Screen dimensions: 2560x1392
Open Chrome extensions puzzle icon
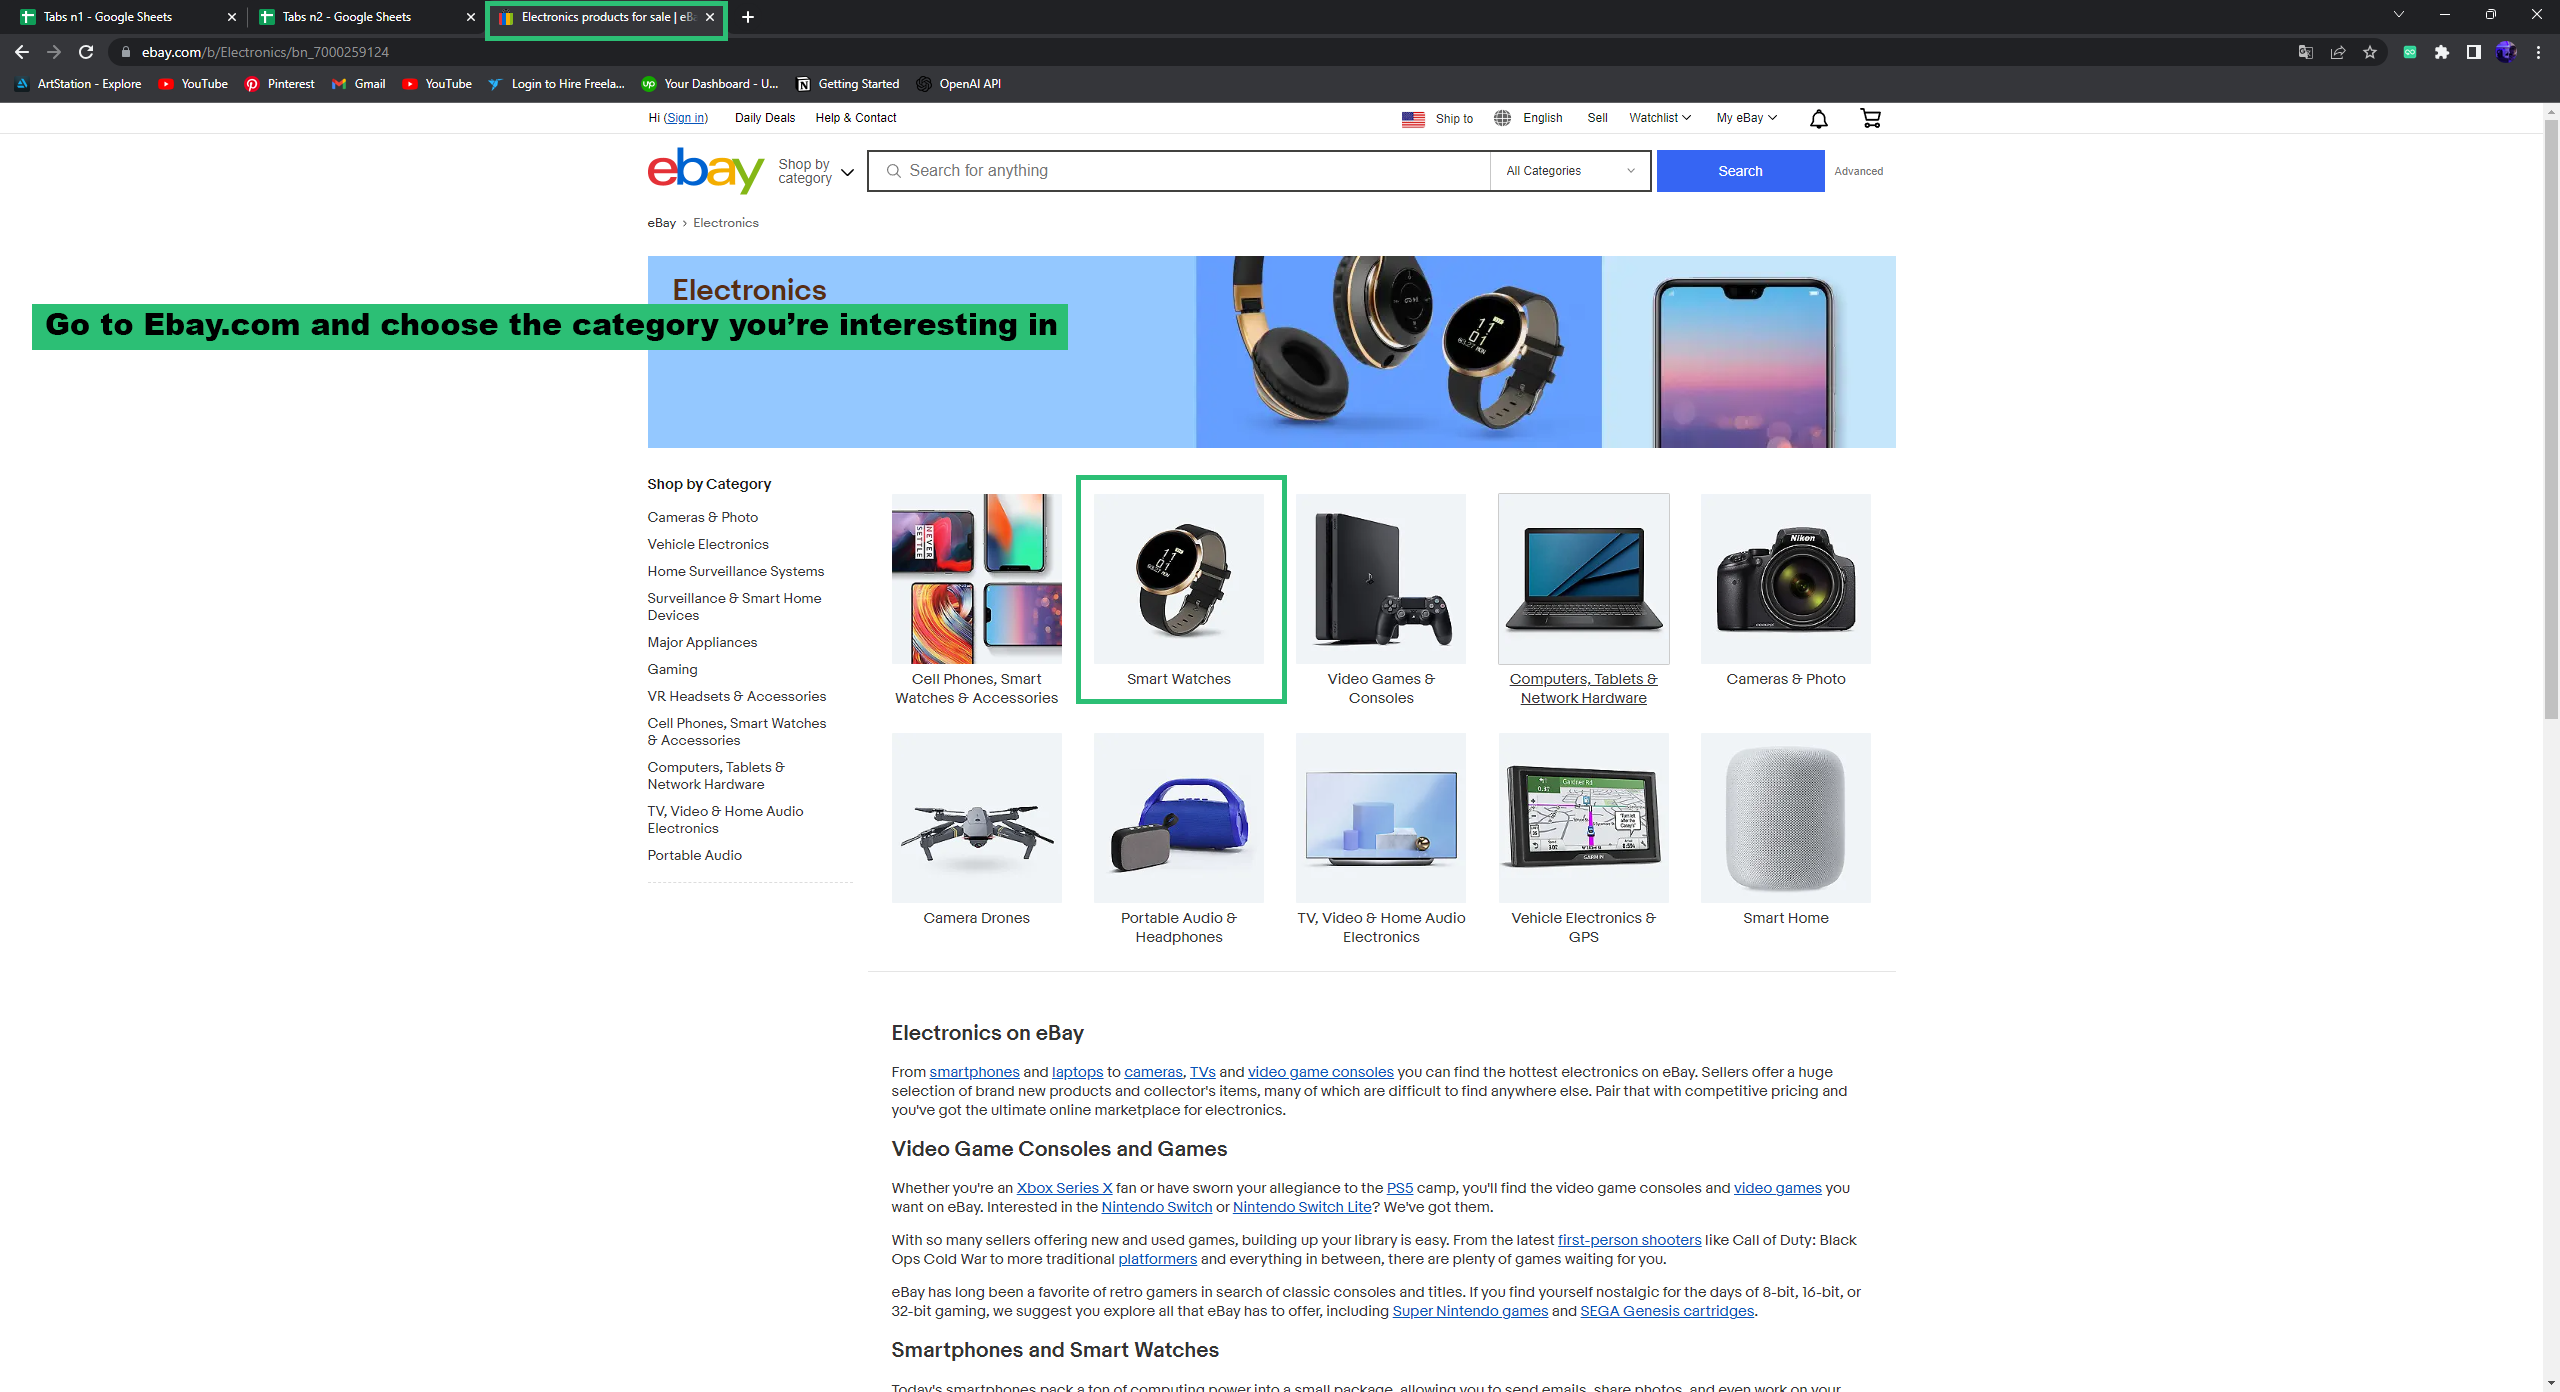click(2442, 52)
